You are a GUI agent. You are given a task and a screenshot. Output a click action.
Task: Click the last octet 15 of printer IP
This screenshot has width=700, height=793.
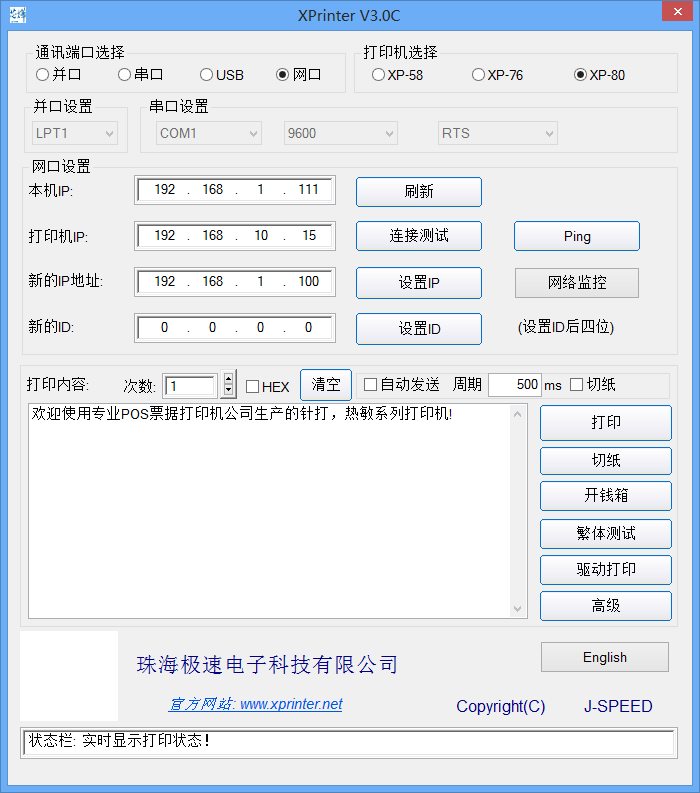pos(309,236)
